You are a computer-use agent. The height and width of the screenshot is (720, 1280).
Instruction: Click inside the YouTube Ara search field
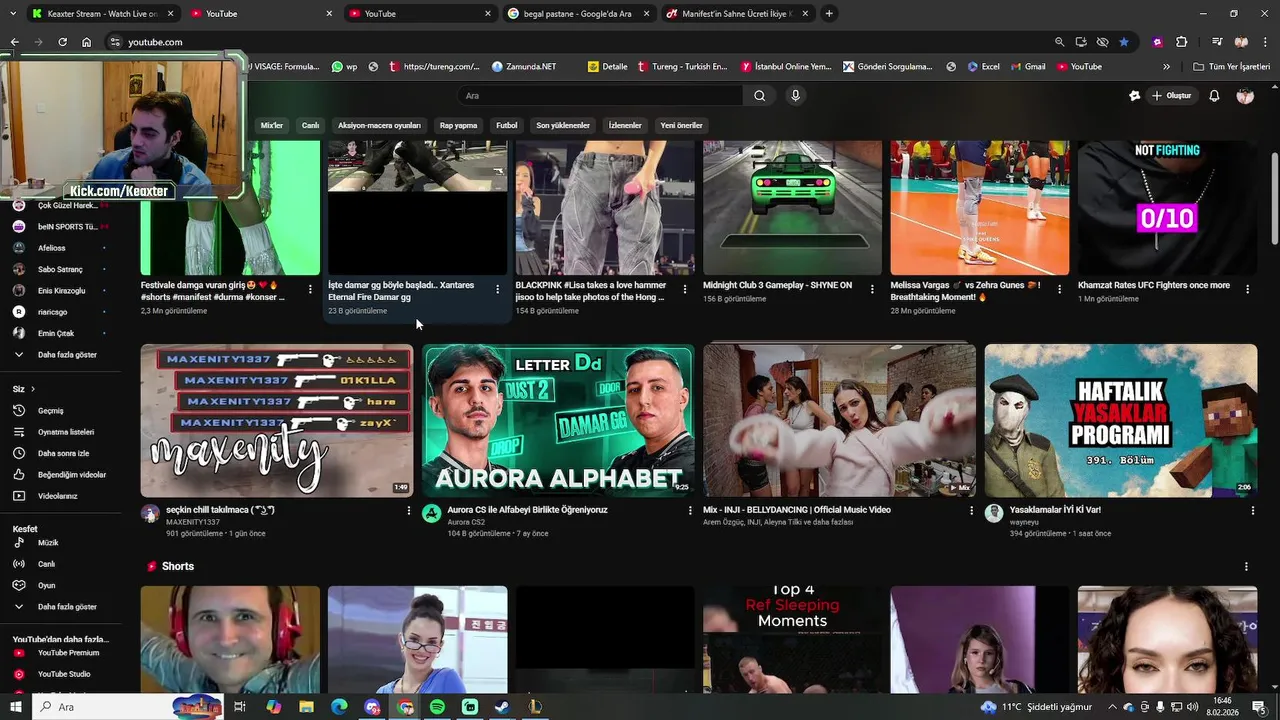click(x=600, y=96)
